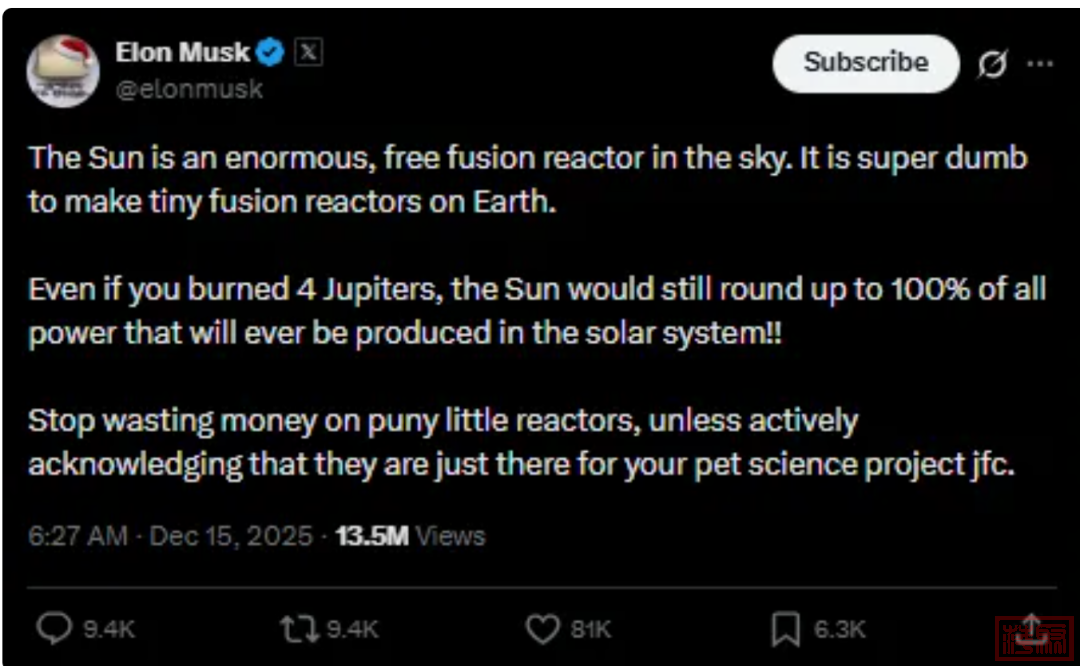Click the X affiliation badge beside name
The image size is (1080, 666).
[308, 52]
